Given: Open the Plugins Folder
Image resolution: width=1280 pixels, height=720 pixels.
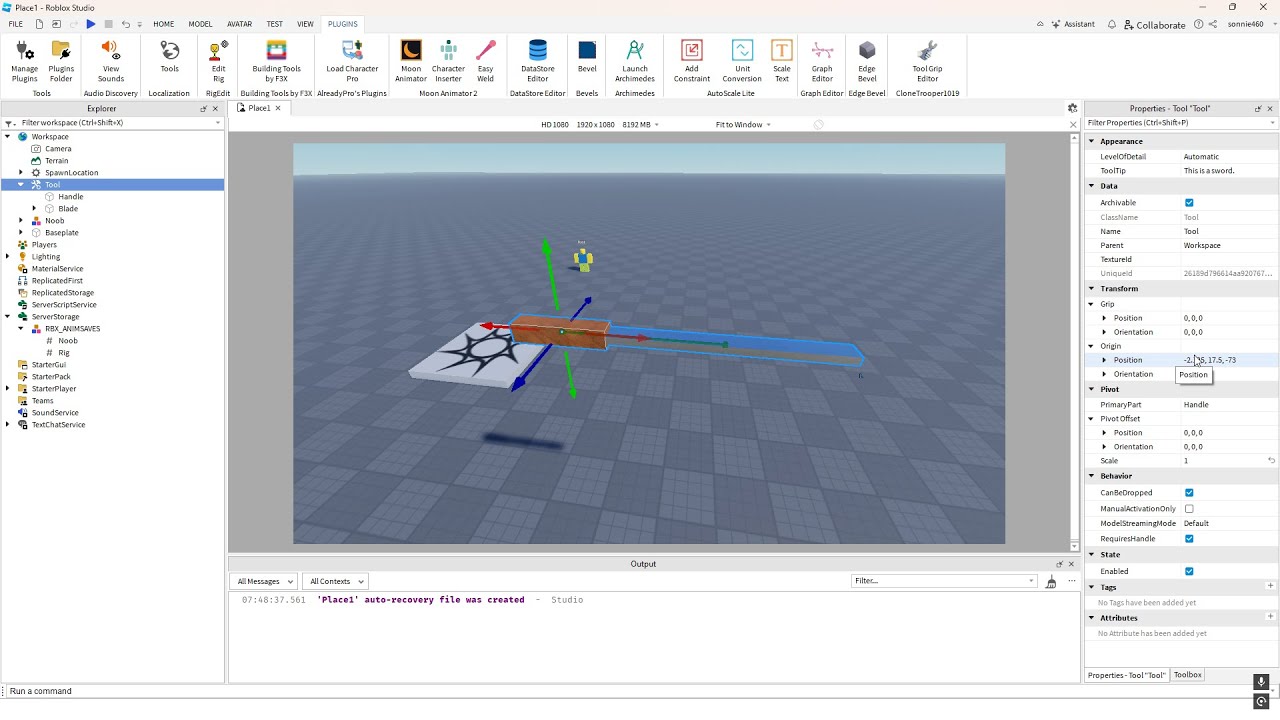Looking at the screenshot, I should tap(61, 62).
